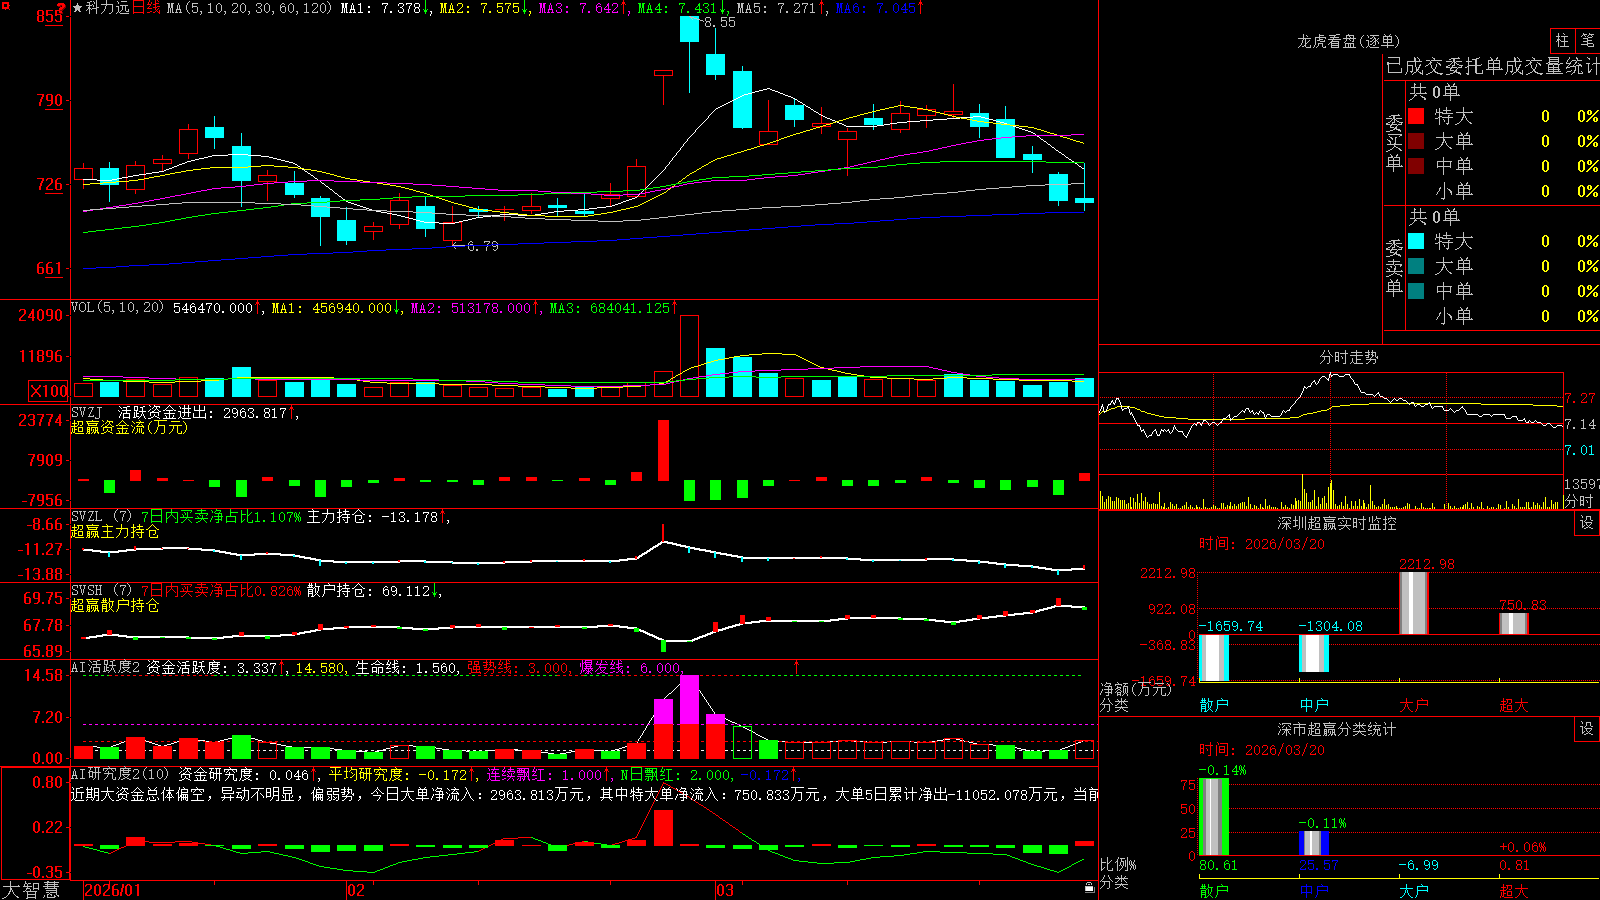
Task: Click the X100 volume multiplier box
Action: pos(49,391)
